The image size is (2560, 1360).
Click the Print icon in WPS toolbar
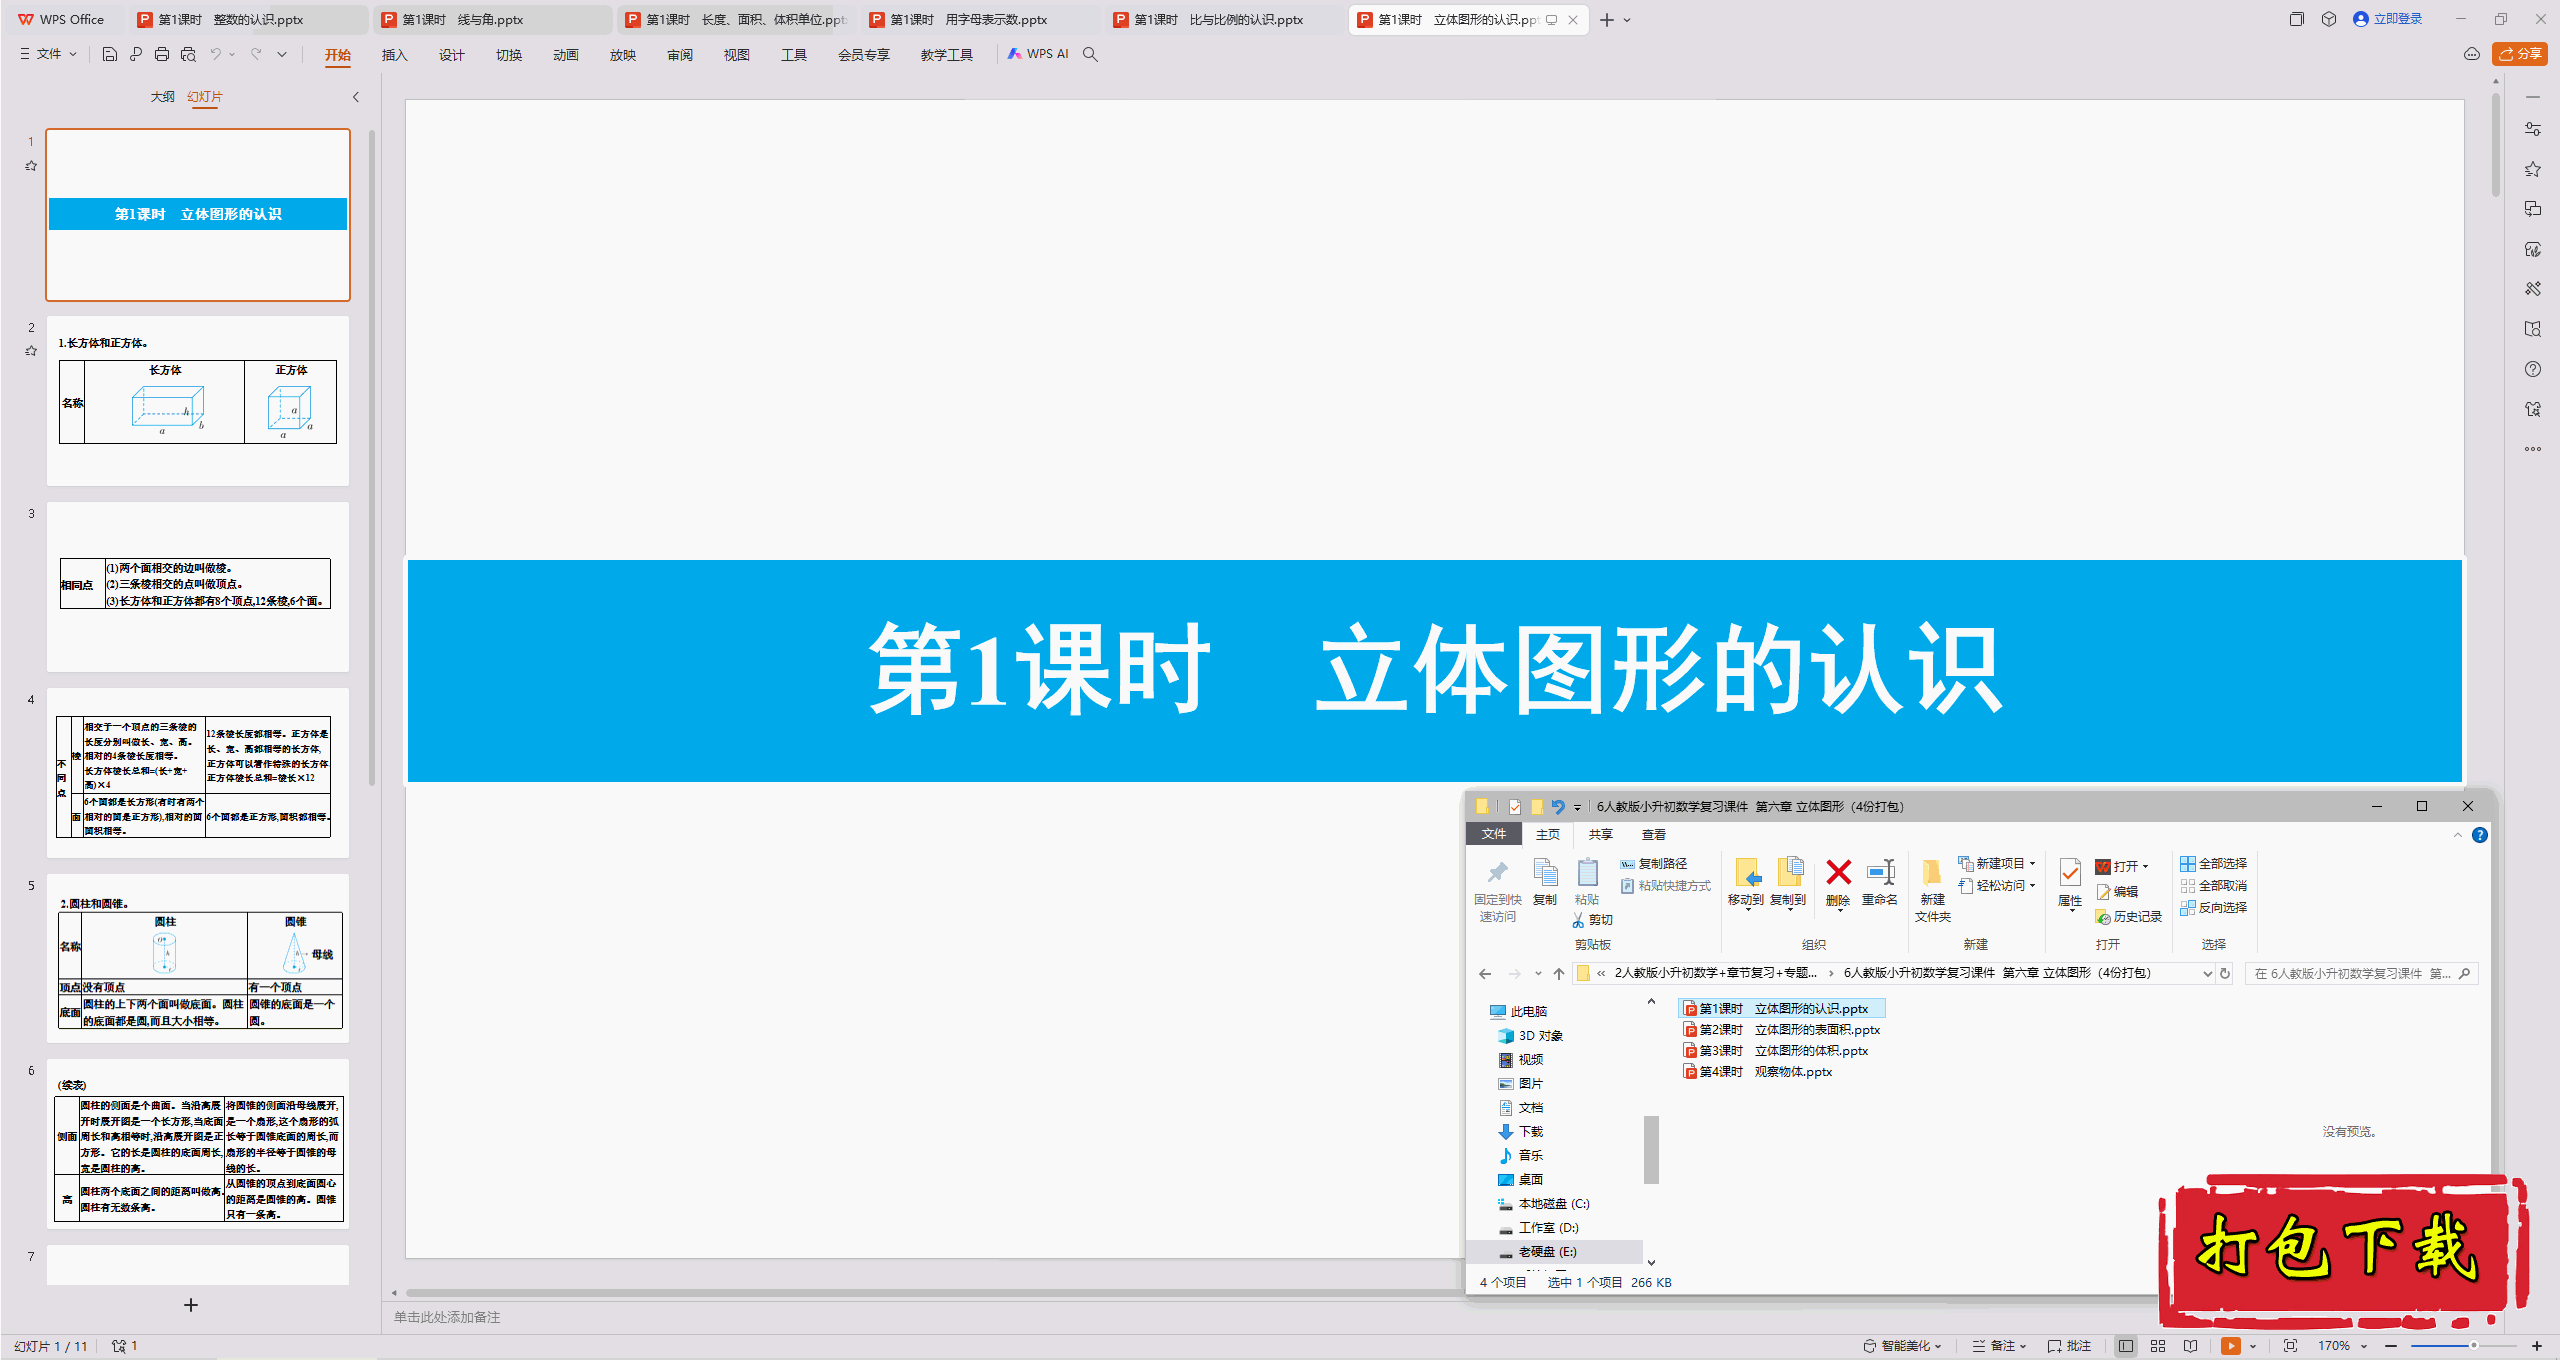click(162, 54)
